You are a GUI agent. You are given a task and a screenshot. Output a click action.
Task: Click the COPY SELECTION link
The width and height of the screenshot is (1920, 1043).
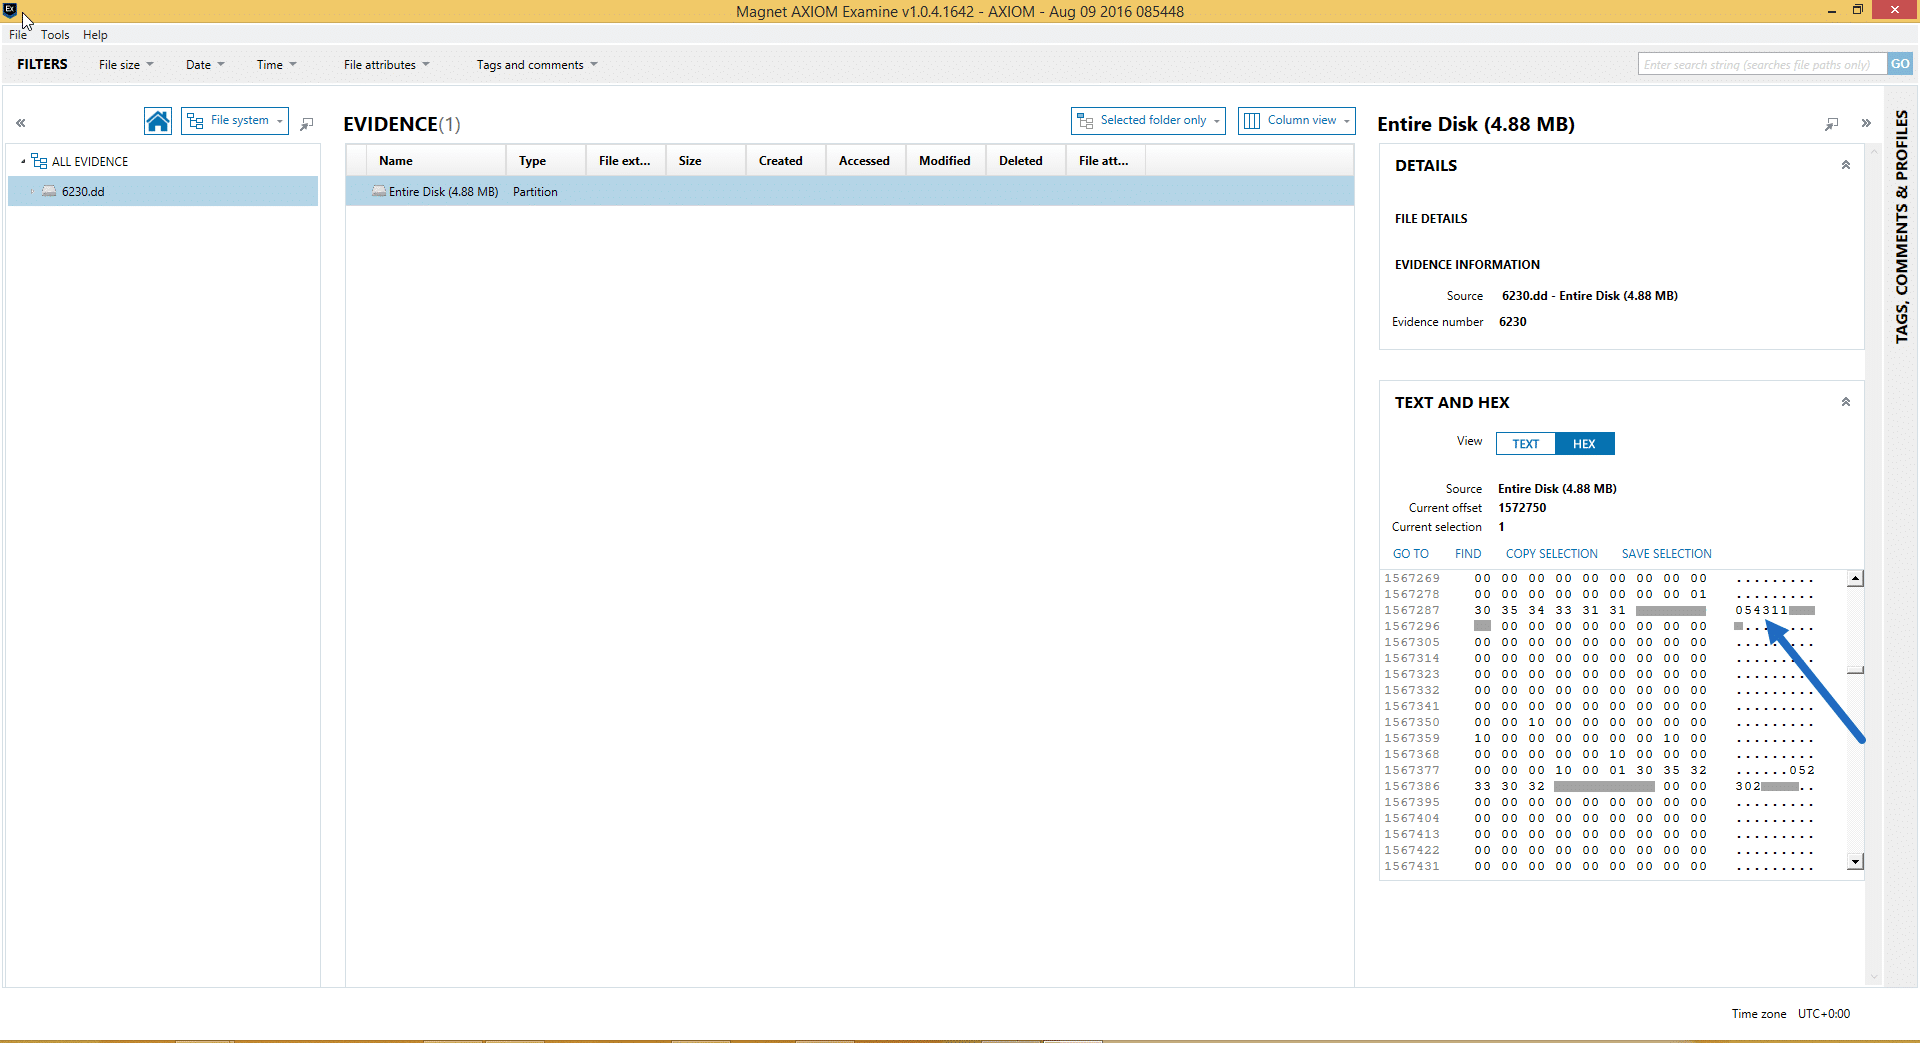(x=1552, y=554)
